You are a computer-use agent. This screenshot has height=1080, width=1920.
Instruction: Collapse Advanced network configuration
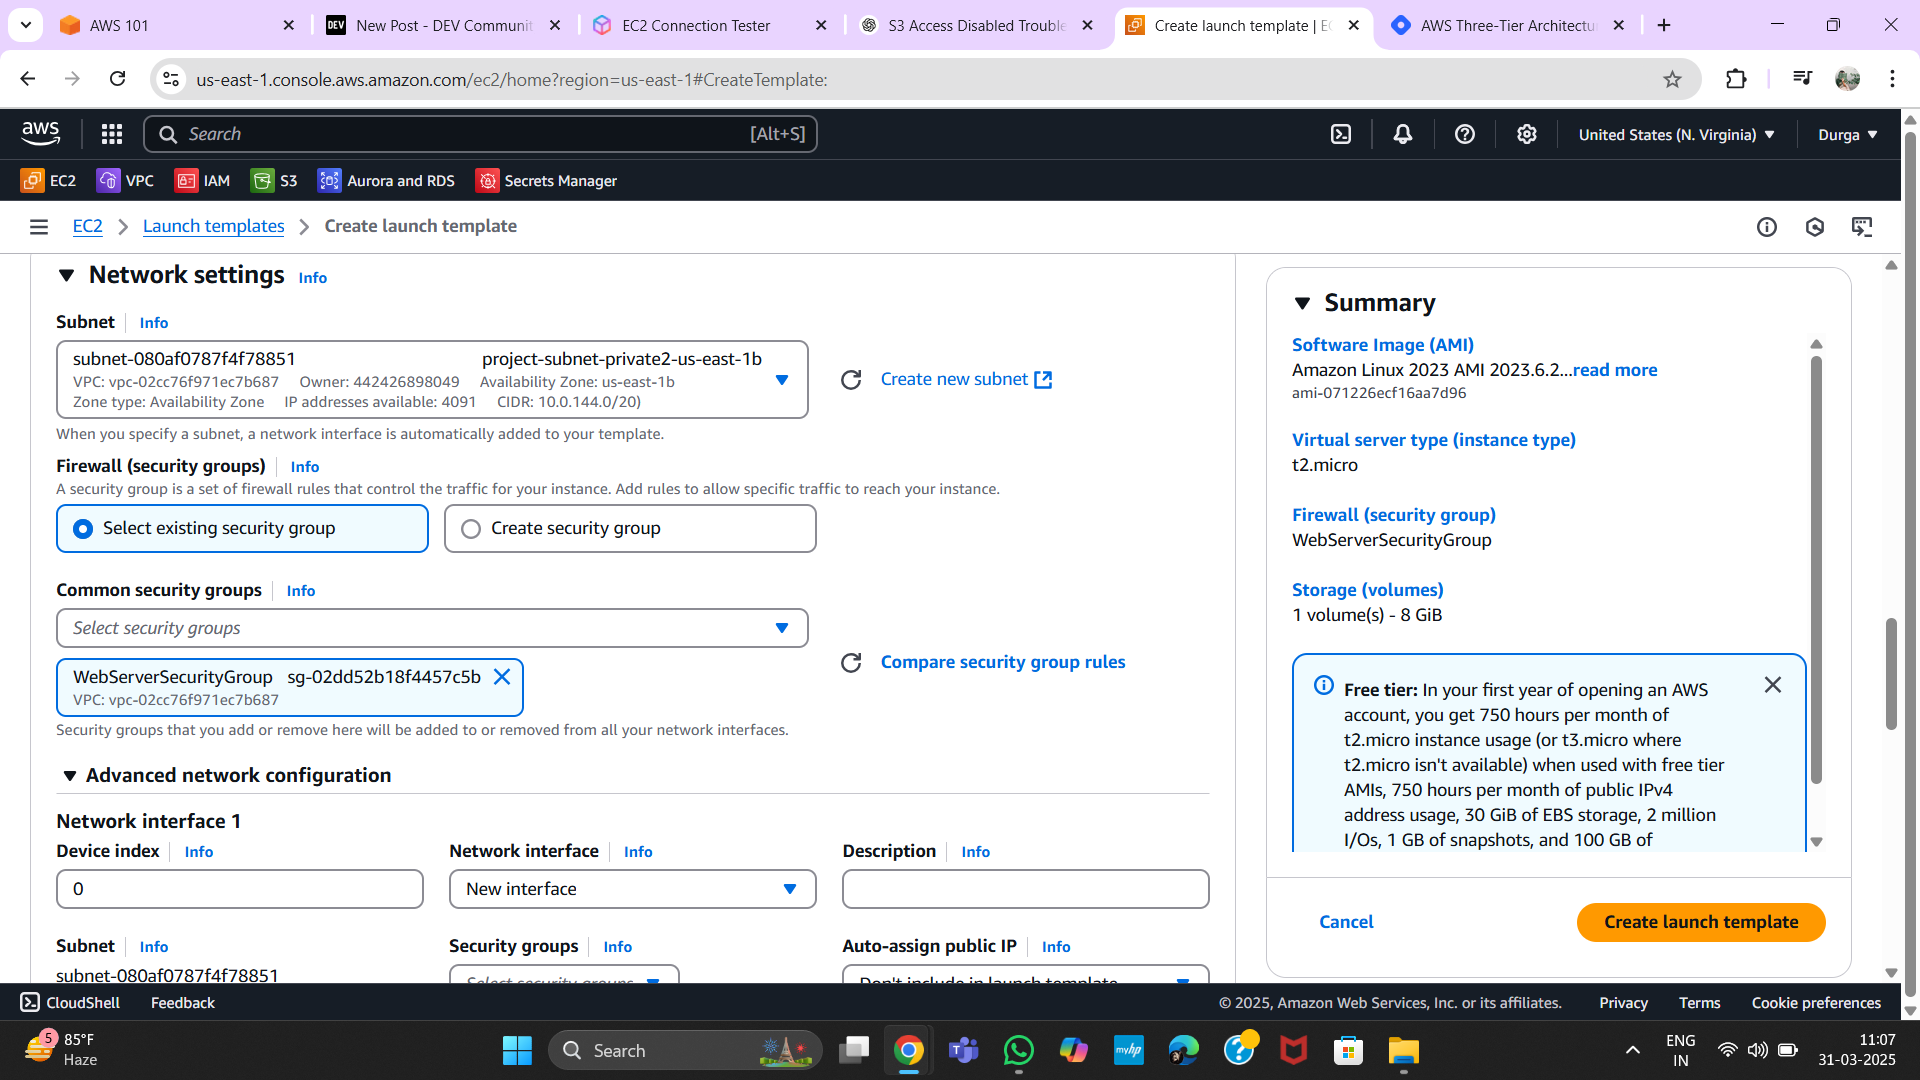click(70, 776)
